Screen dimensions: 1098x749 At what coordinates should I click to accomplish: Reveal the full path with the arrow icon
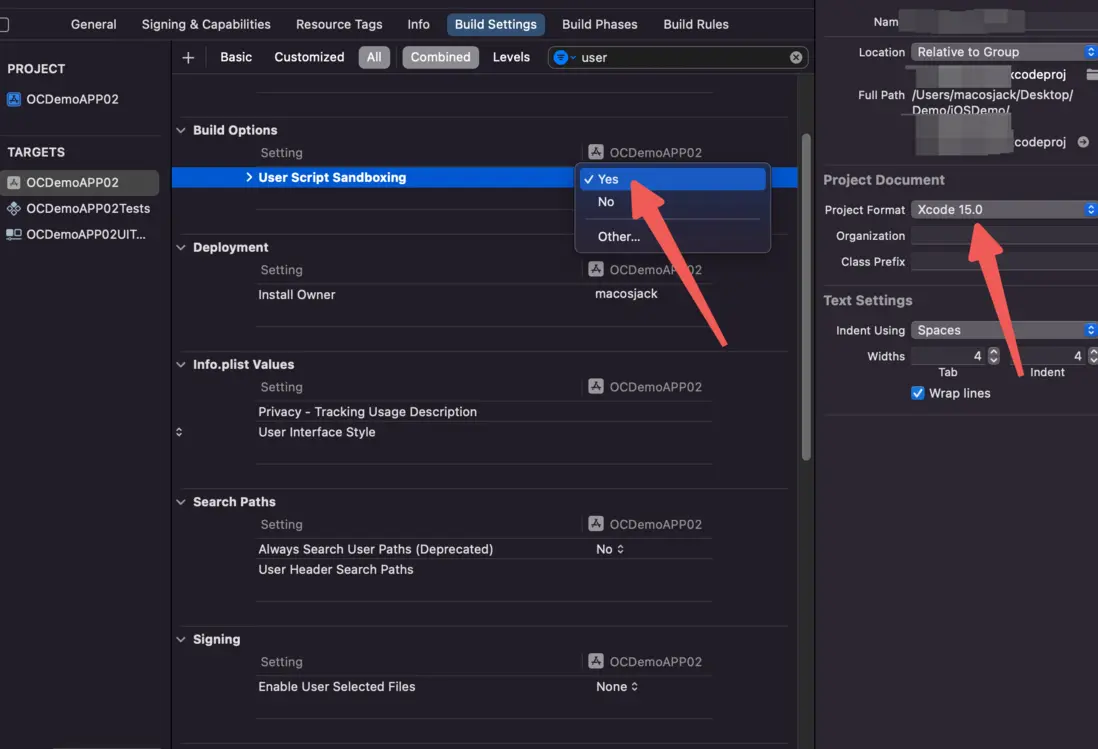pos(1083,143)
